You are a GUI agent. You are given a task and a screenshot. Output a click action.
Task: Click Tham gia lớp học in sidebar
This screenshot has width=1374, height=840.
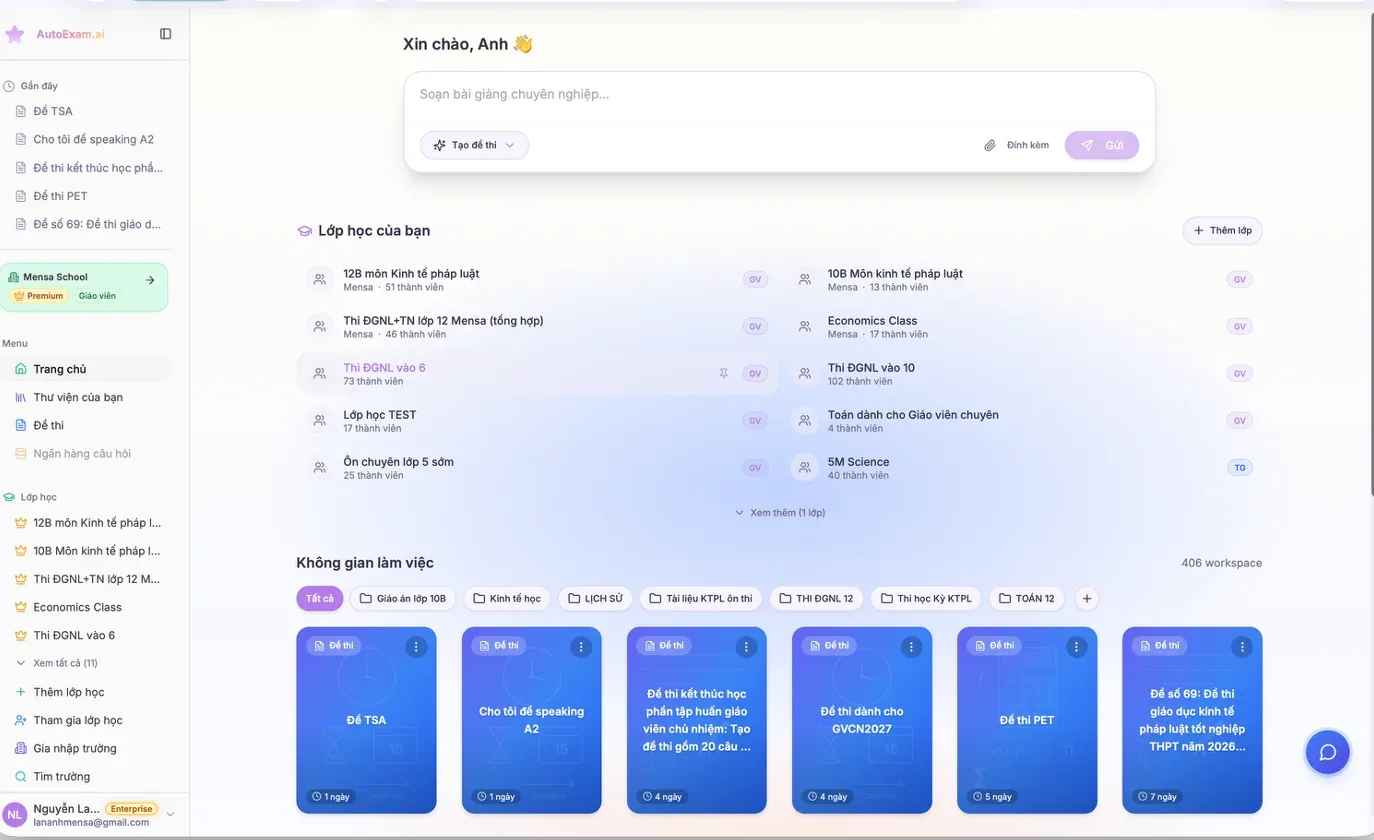tap(86, 720)
